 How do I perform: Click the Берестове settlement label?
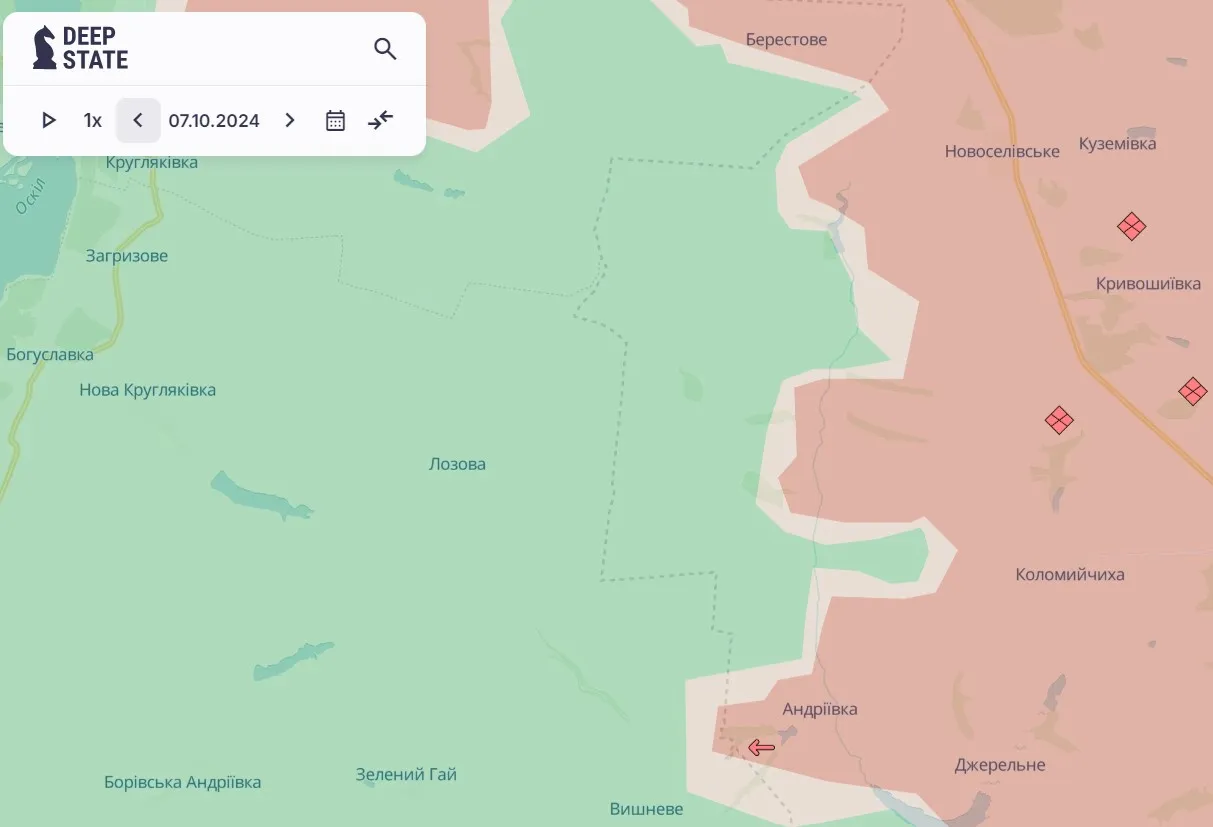click(786, 40)
